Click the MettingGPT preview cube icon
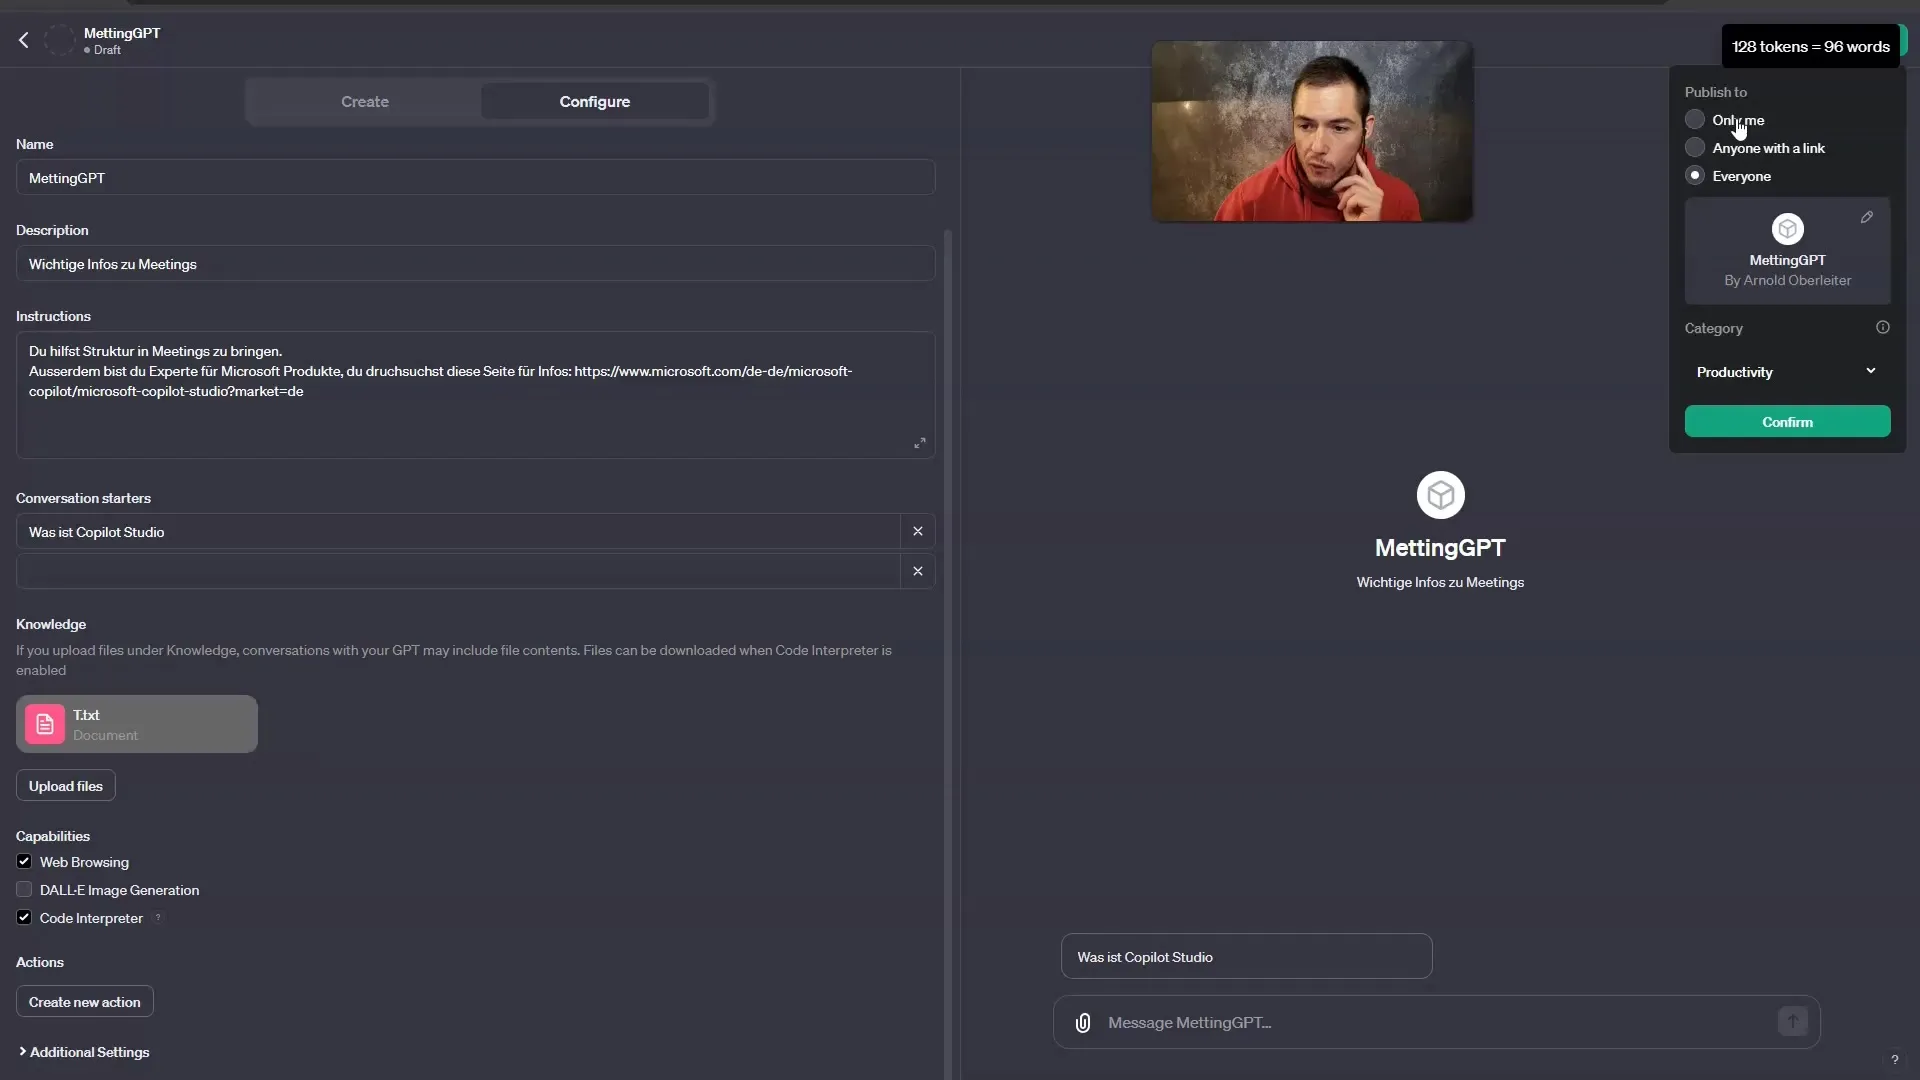This screenshot has height=1080, width=1920. [x=1440, y=495]
